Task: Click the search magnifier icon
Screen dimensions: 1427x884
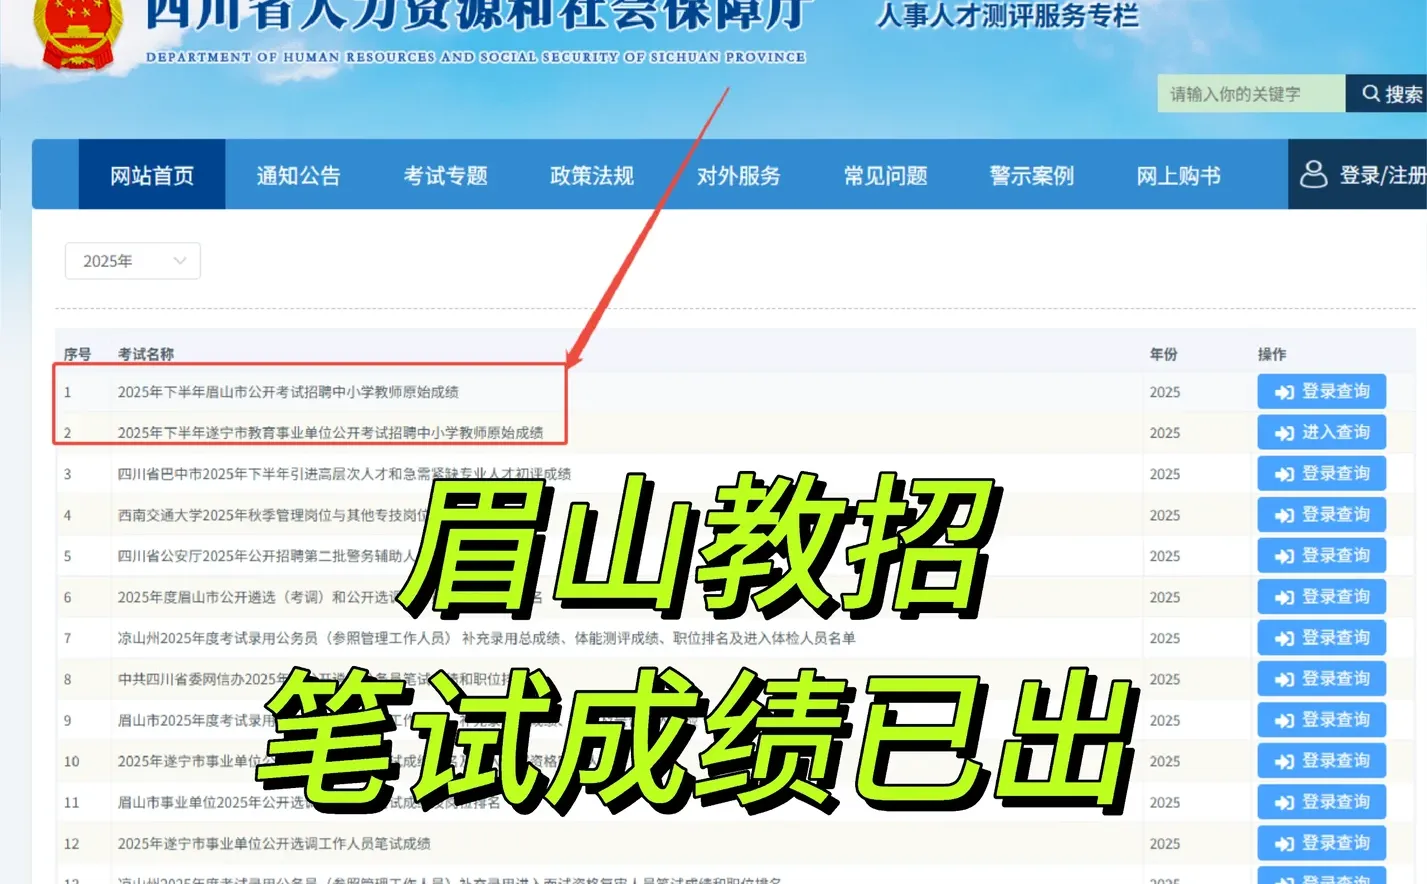Action: click(1371, 93)
